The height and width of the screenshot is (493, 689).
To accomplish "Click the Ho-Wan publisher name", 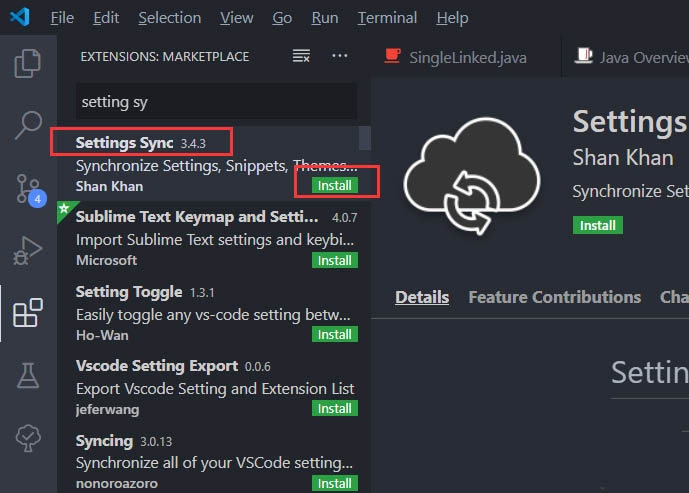I will pos(102,335).
